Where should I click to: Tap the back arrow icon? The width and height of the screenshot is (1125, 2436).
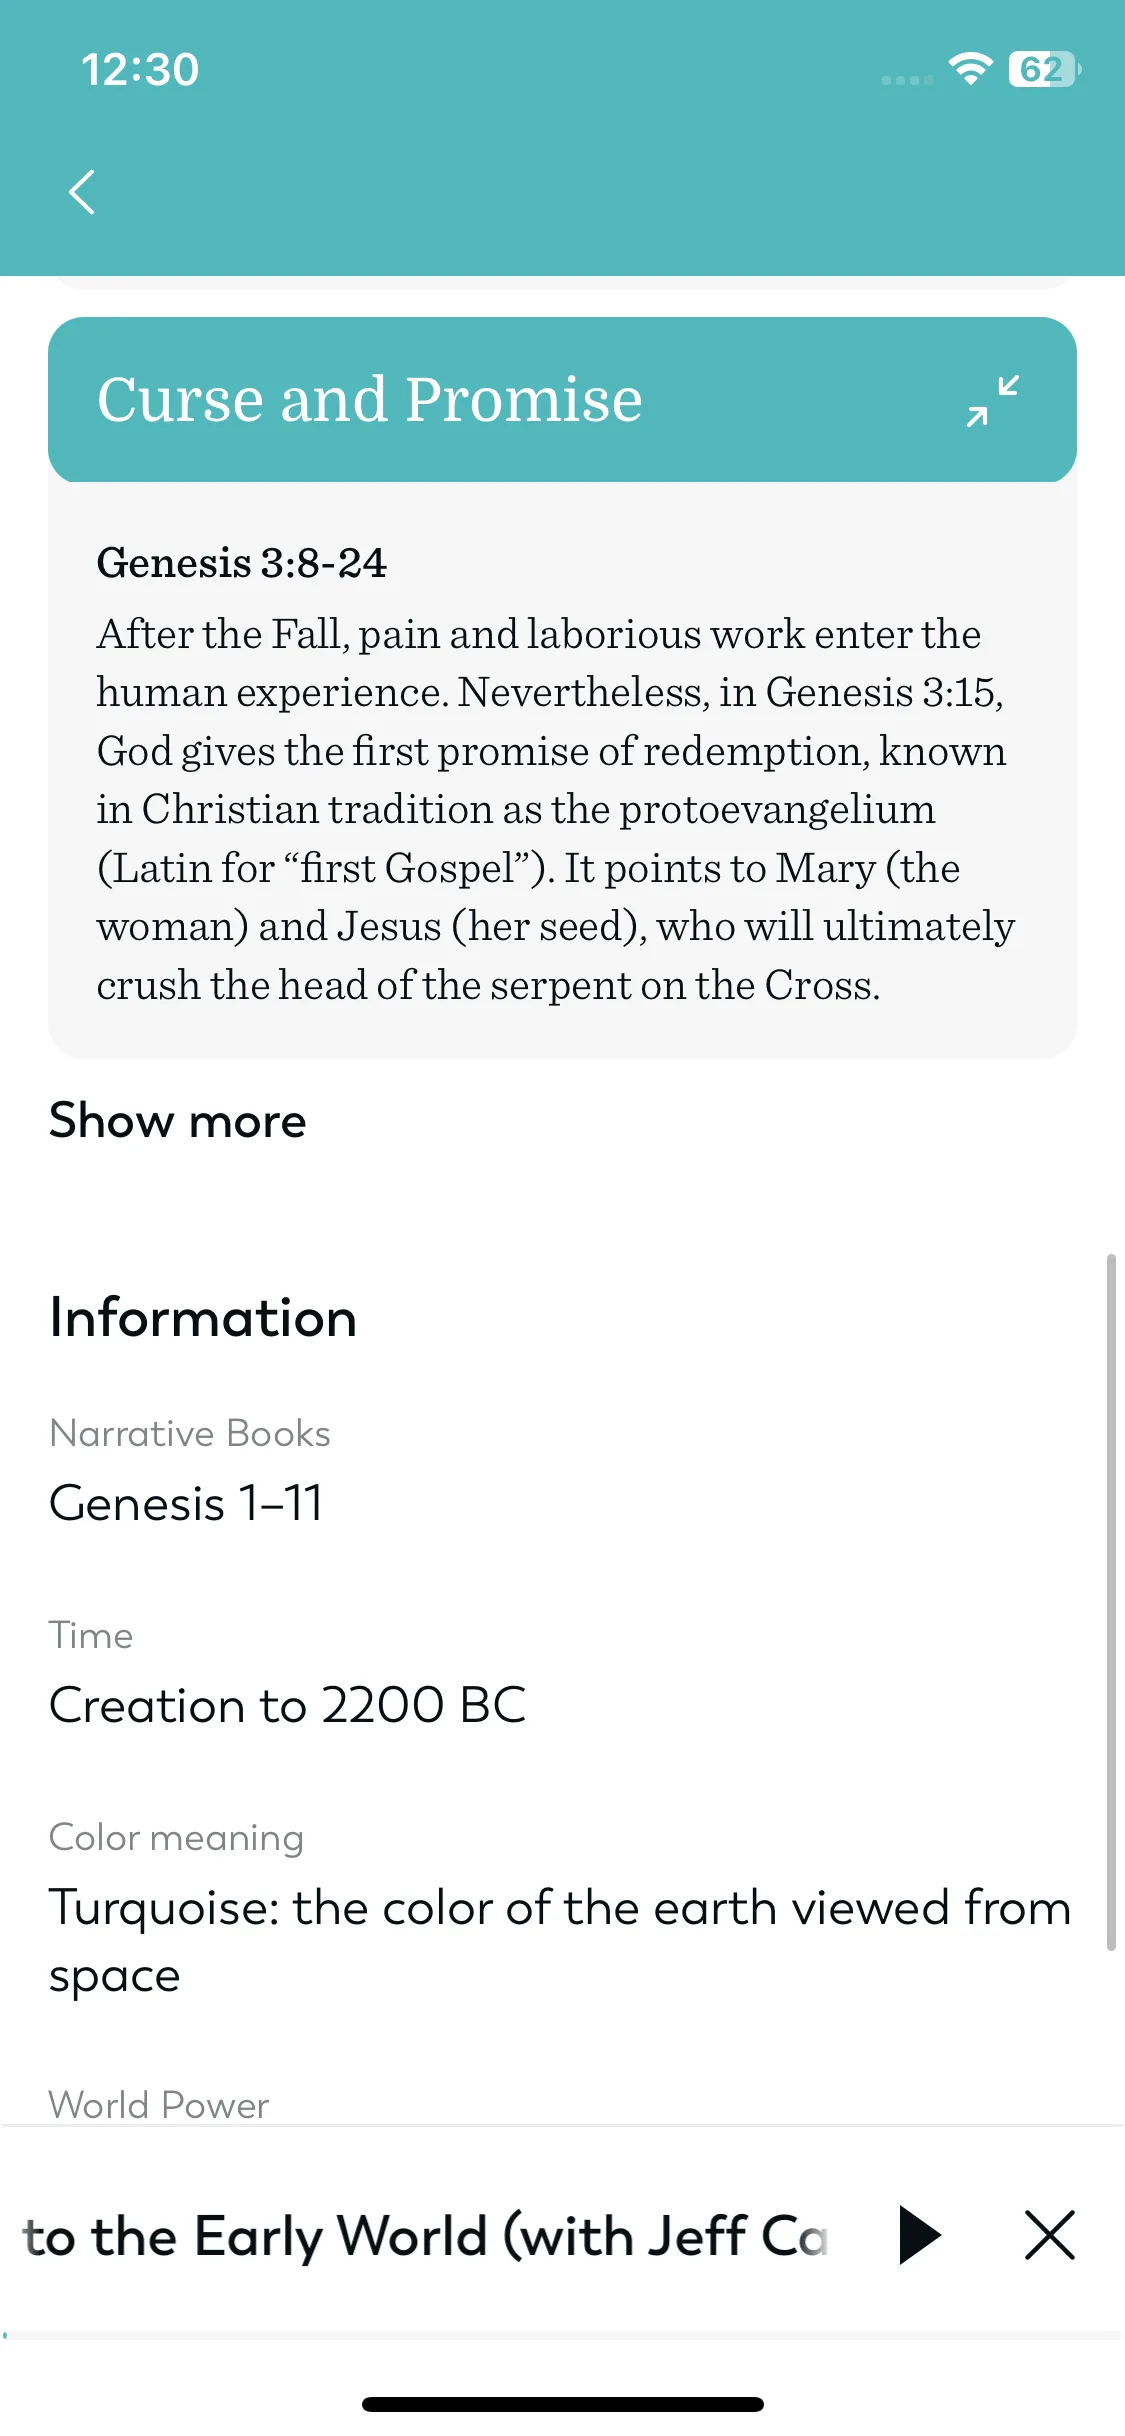(82, 191)
